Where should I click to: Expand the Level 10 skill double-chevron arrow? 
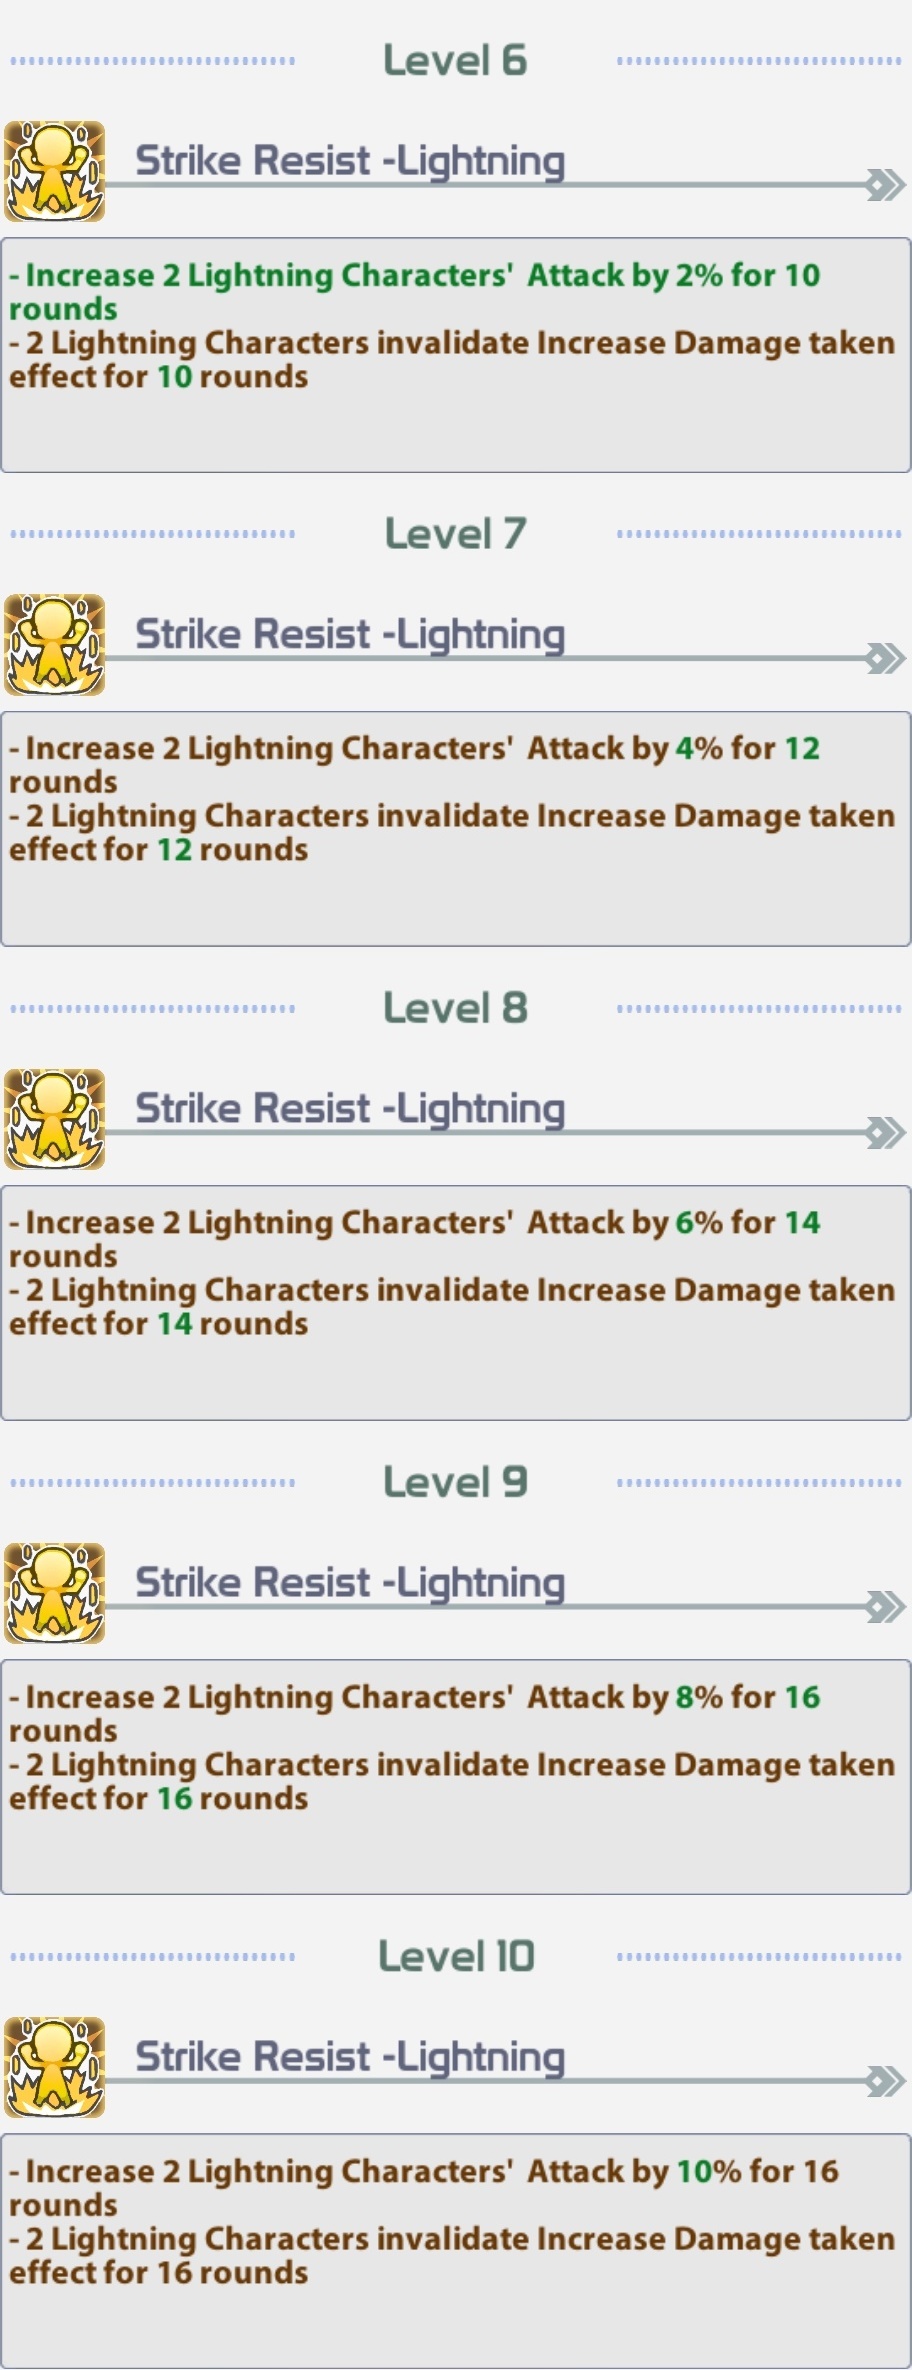[x=886, y=2081]
